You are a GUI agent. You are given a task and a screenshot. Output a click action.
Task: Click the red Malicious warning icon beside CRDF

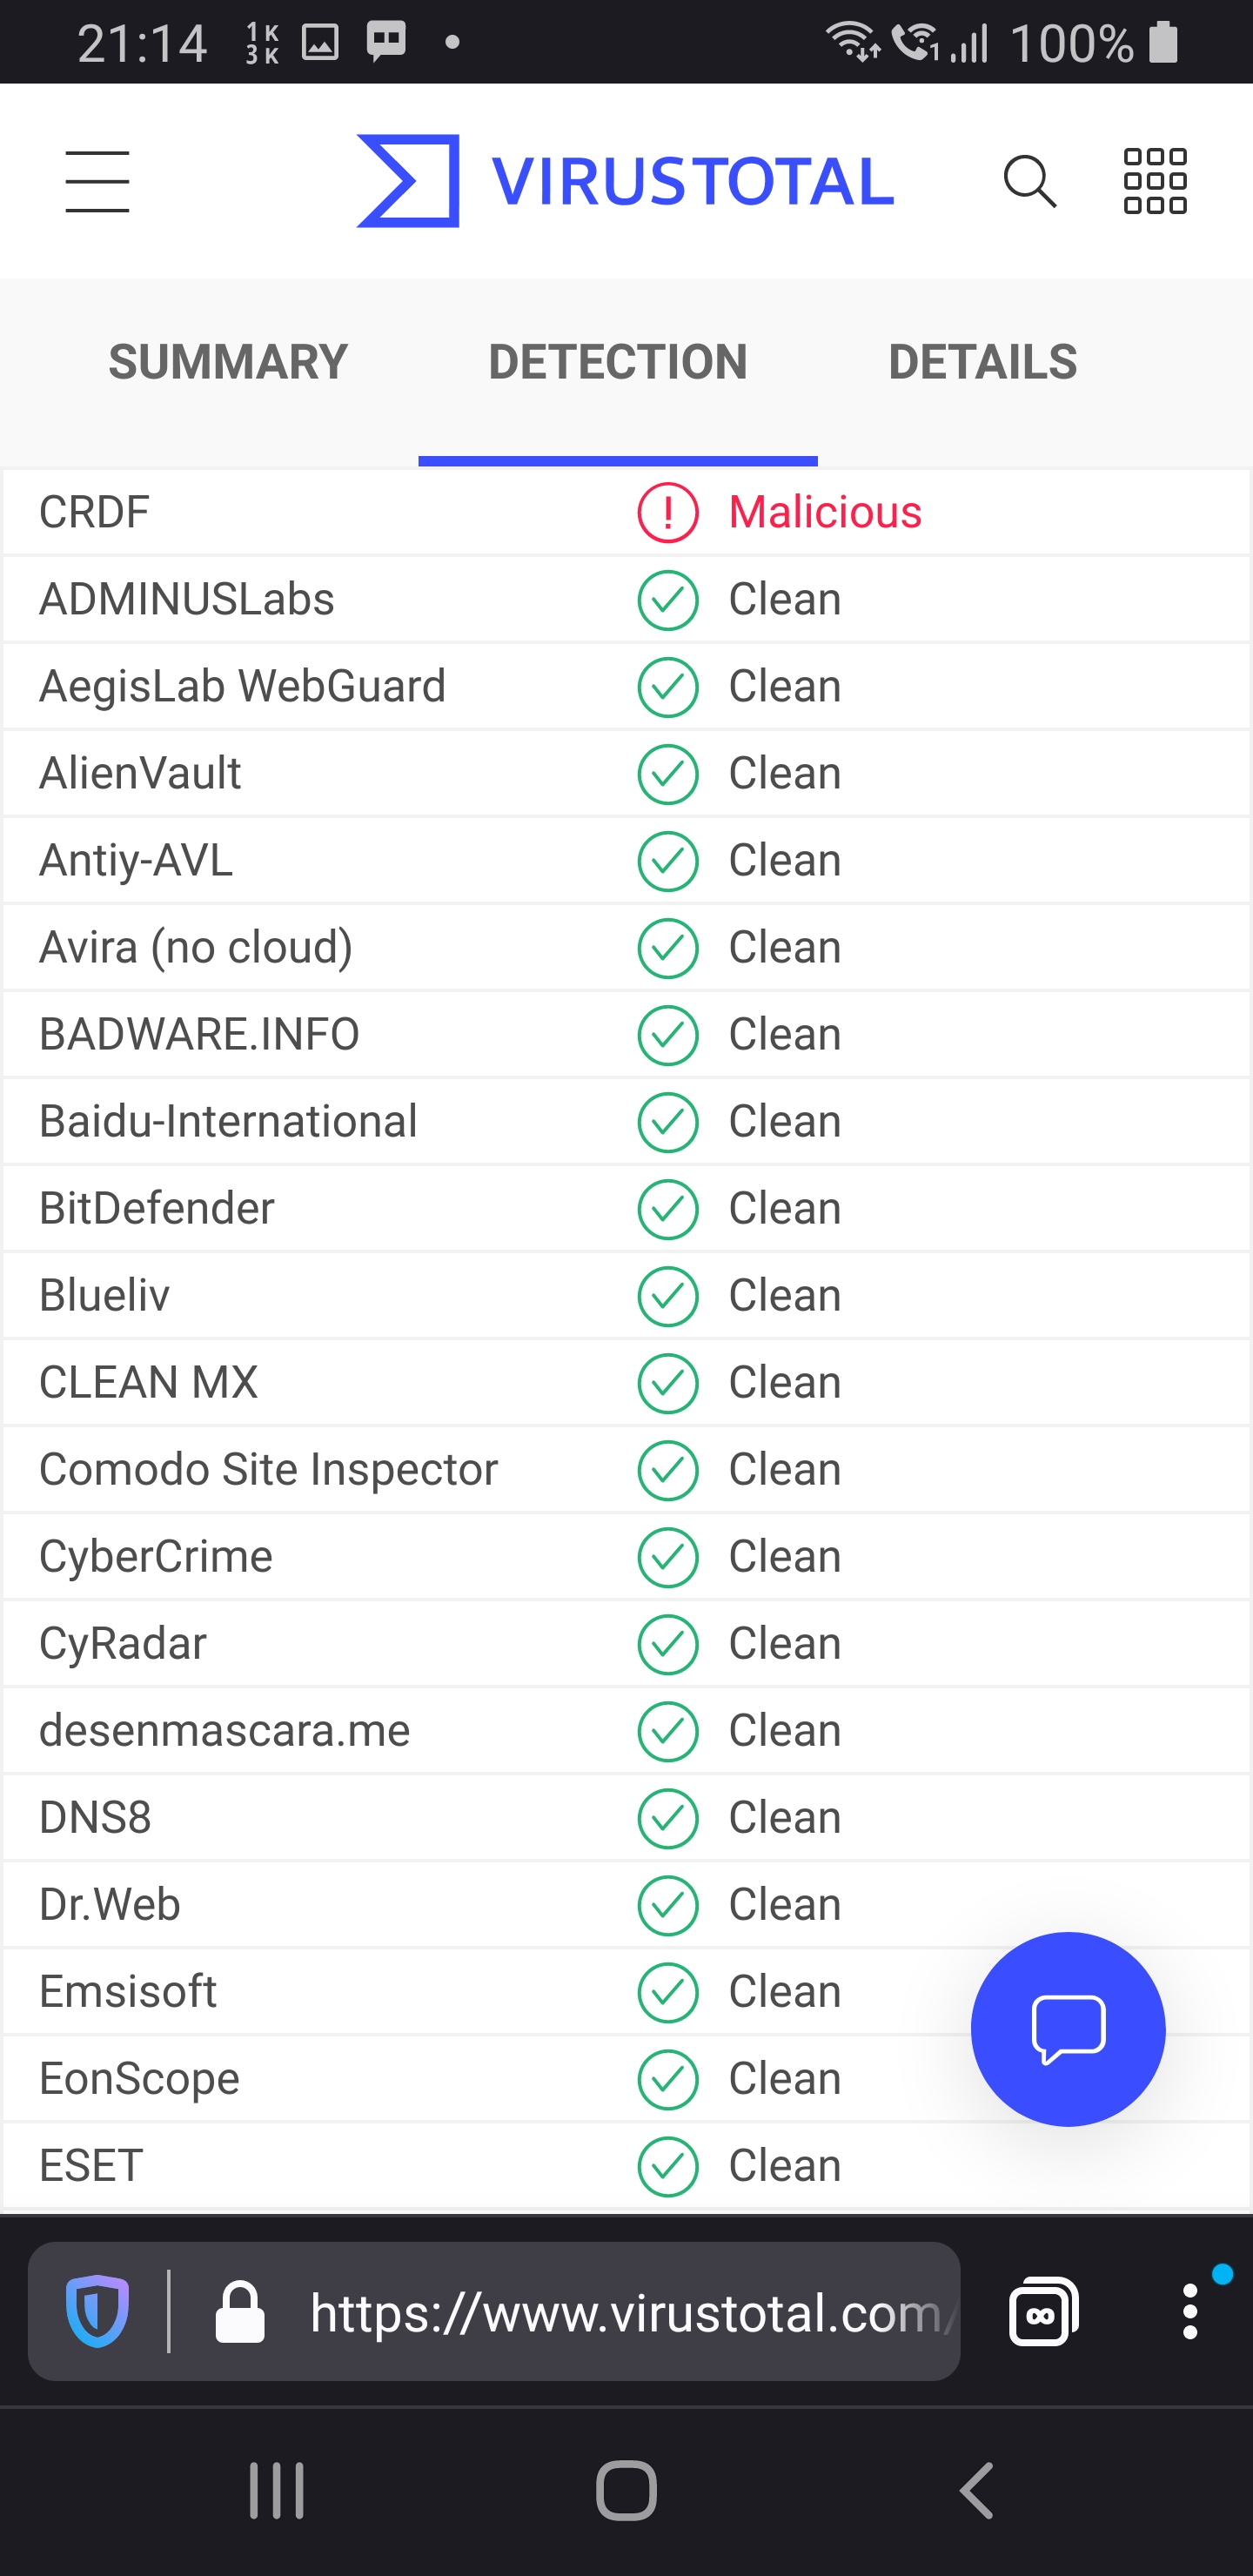(667, 513)
